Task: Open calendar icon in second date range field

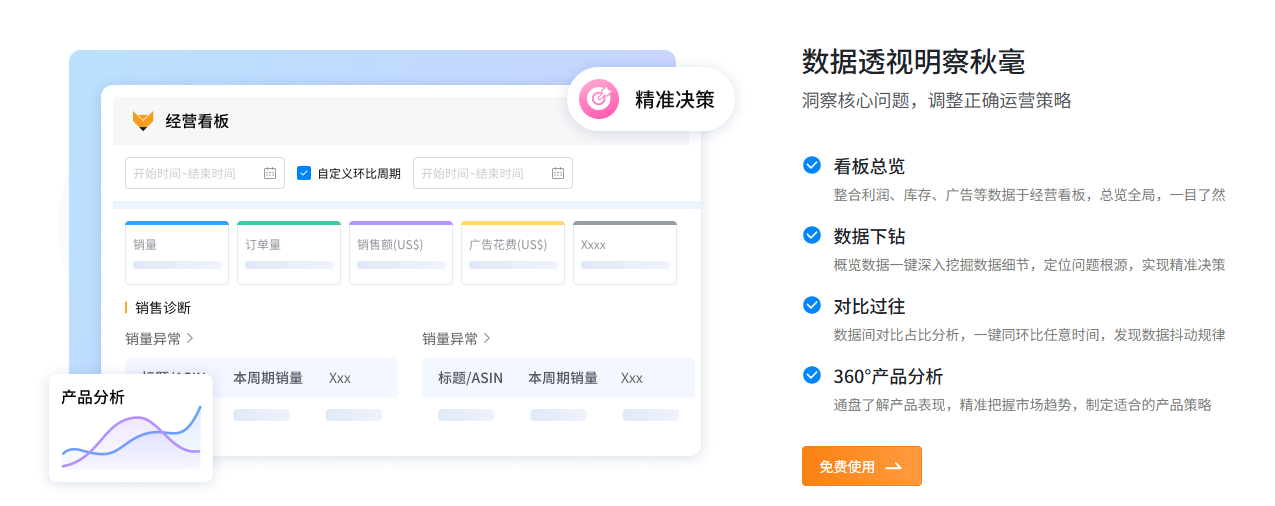Action: click(x=558, y=173)
